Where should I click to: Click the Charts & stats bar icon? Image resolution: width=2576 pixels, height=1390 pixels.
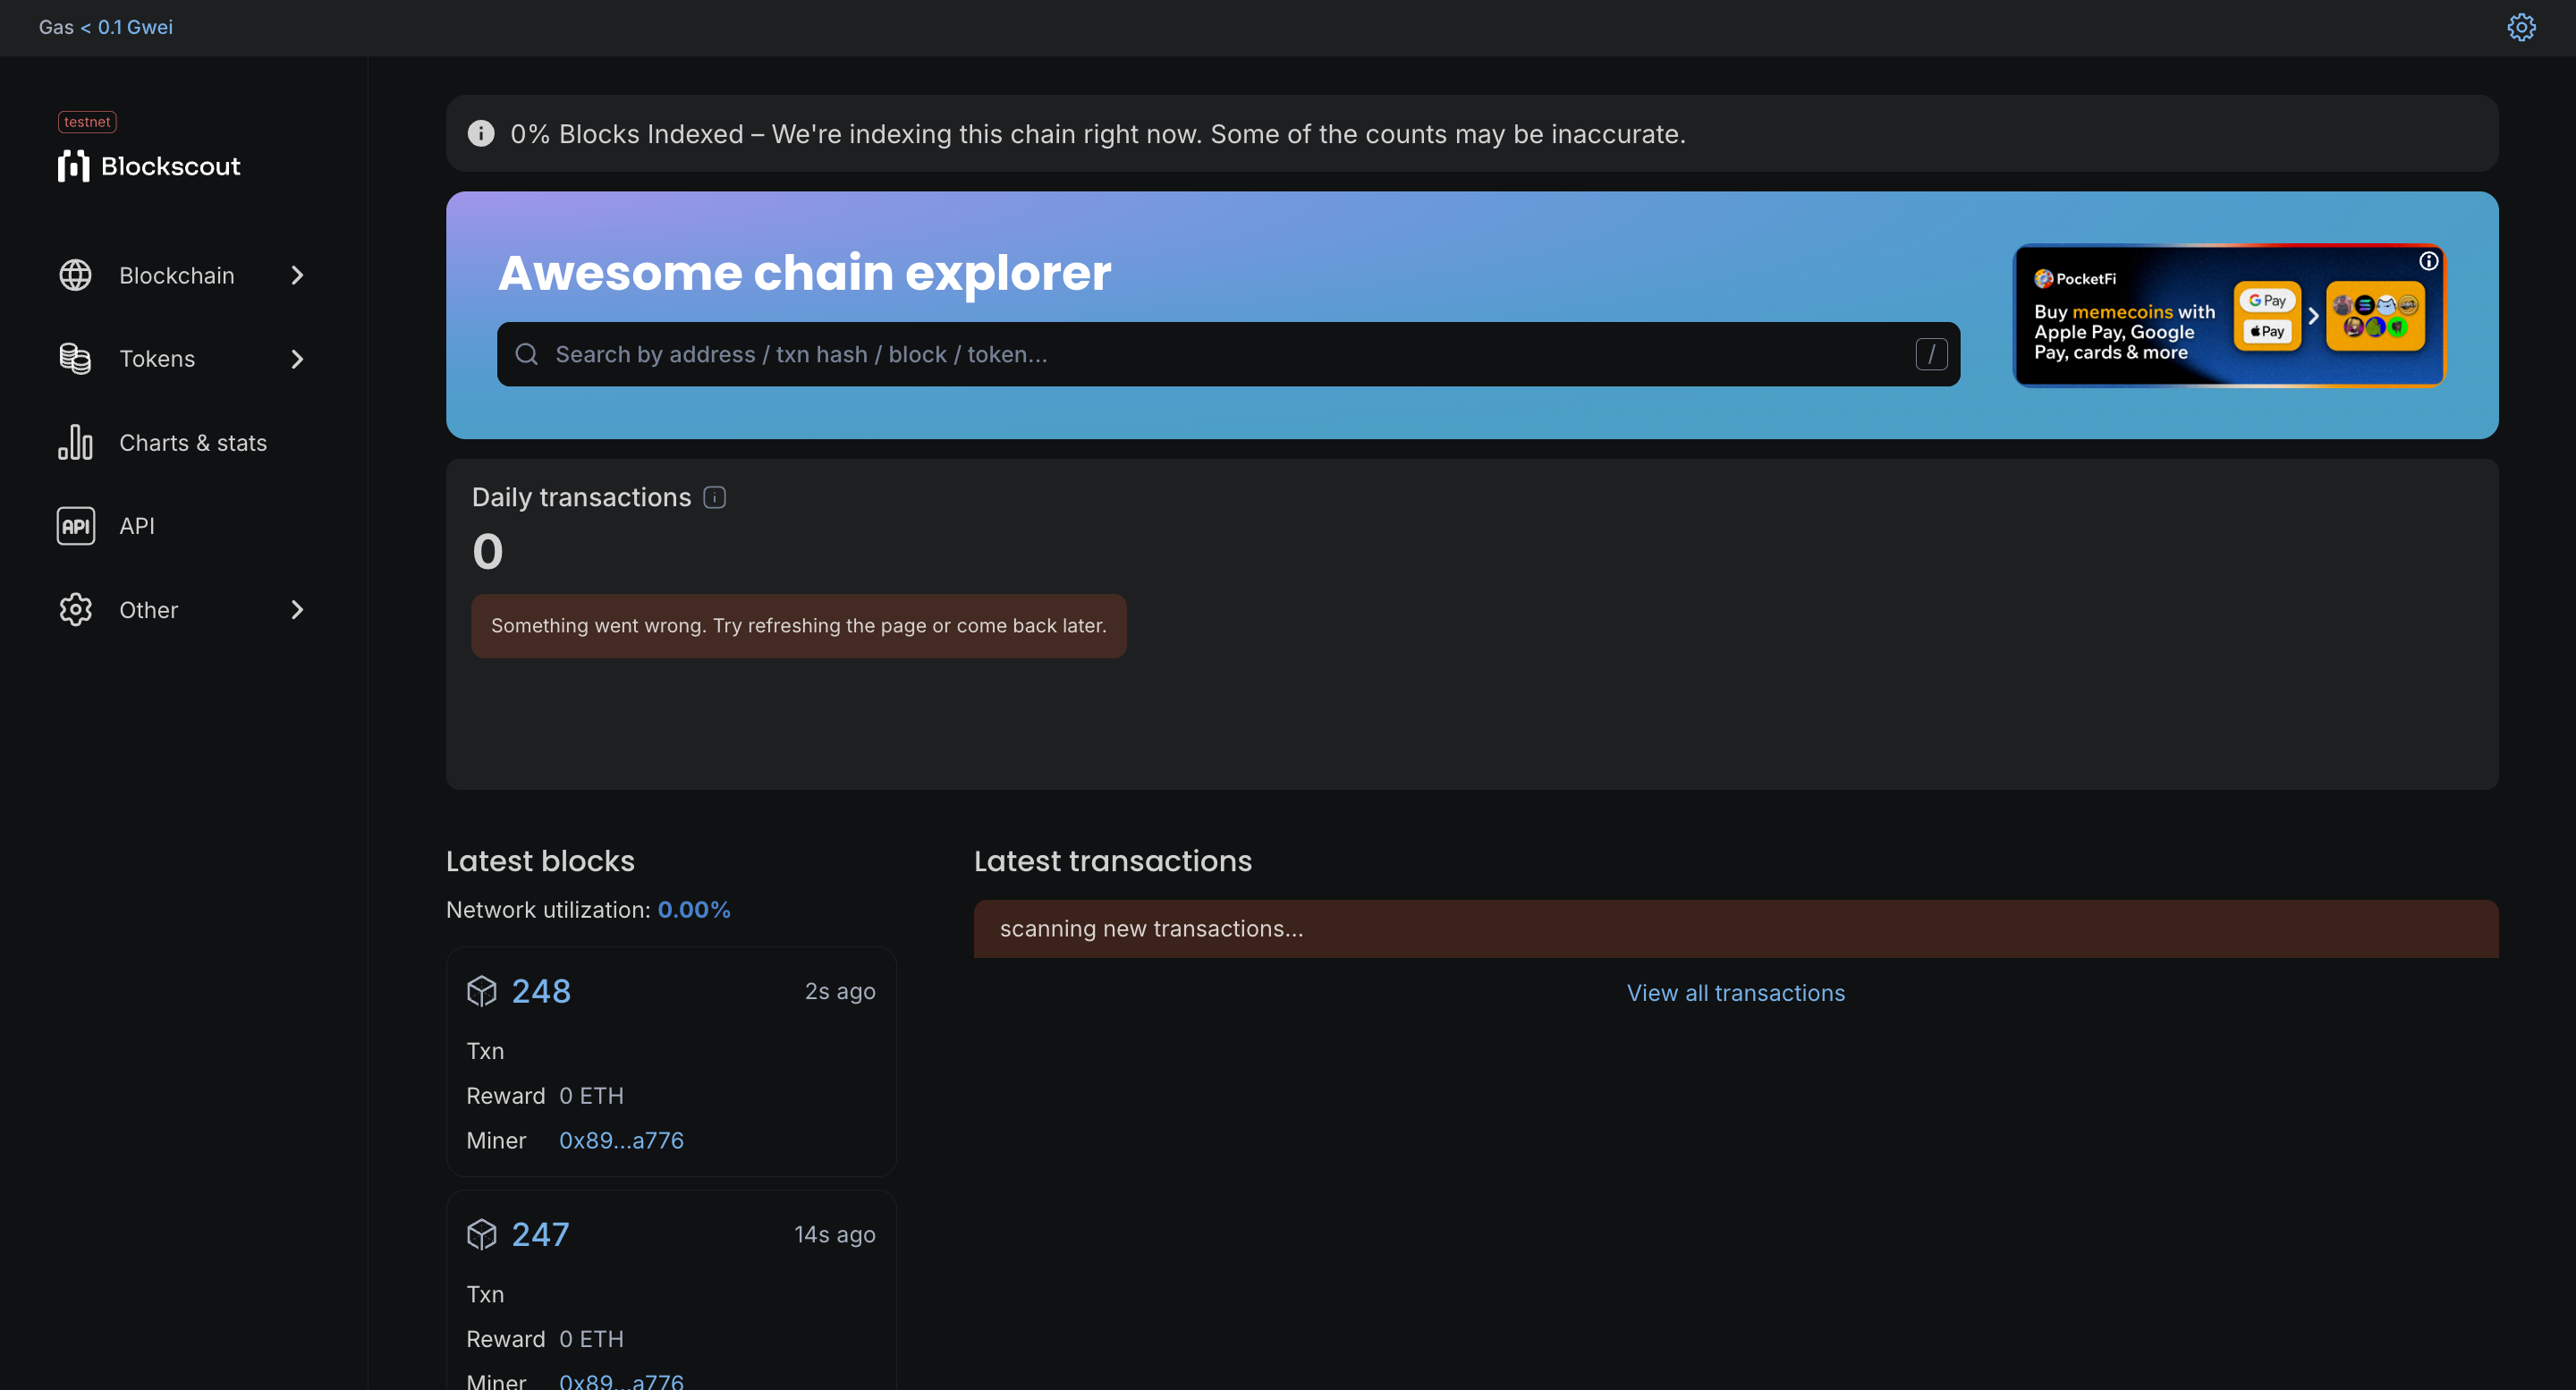tap(75, 442)
